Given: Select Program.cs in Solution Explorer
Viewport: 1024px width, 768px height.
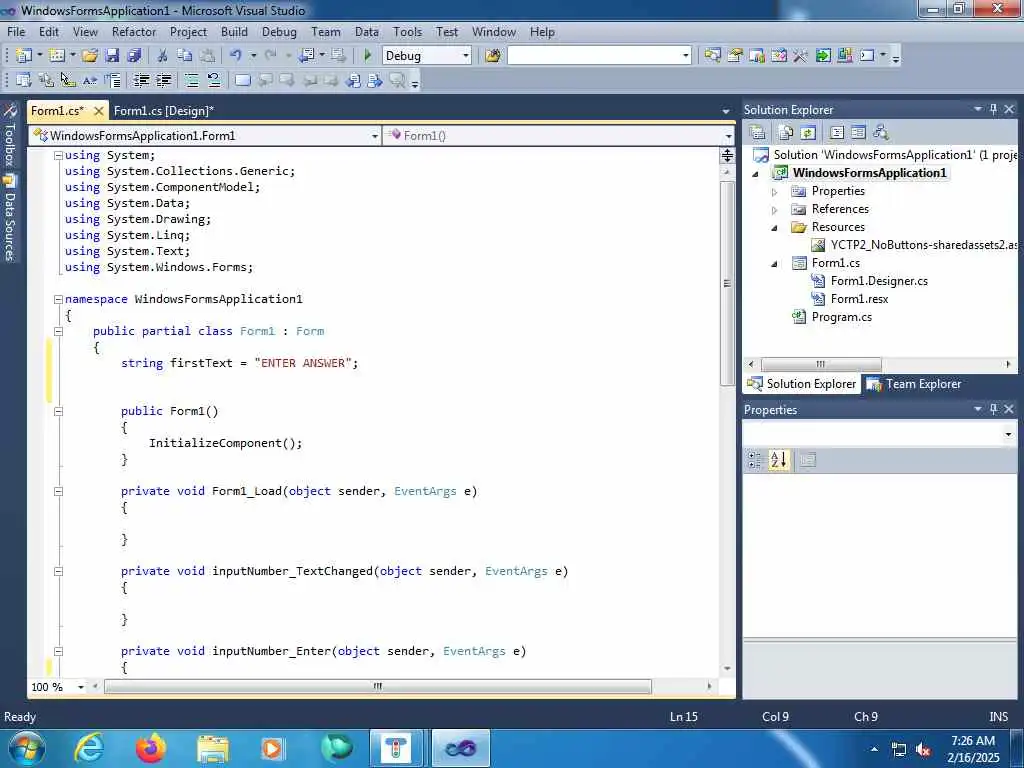Looking at the screenshot, I should pos(841,317).
